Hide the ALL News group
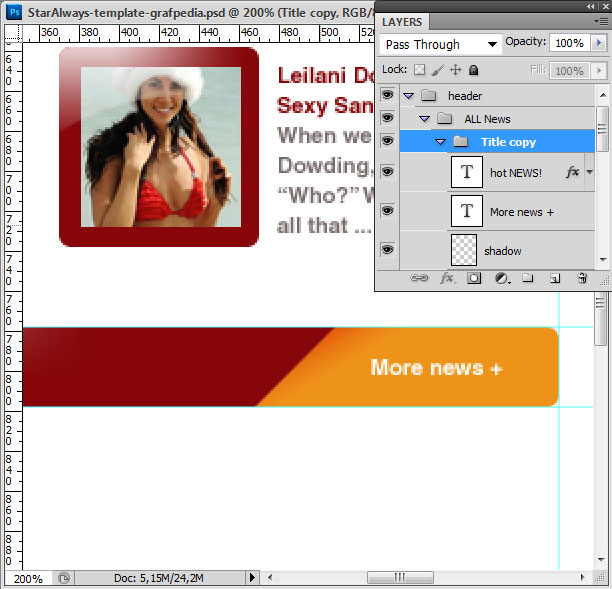This screenshot has width=612, height=589. 387,118
